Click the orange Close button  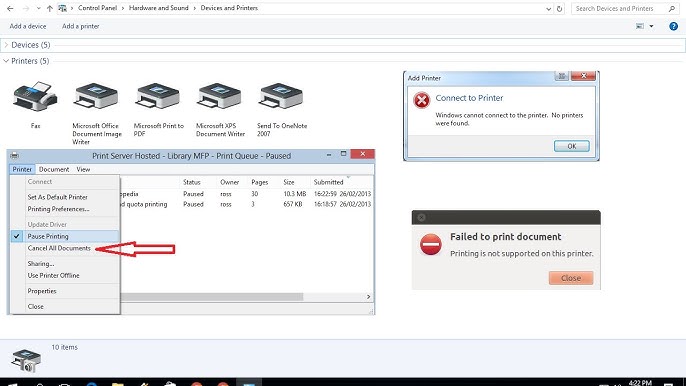click(571, 278)
